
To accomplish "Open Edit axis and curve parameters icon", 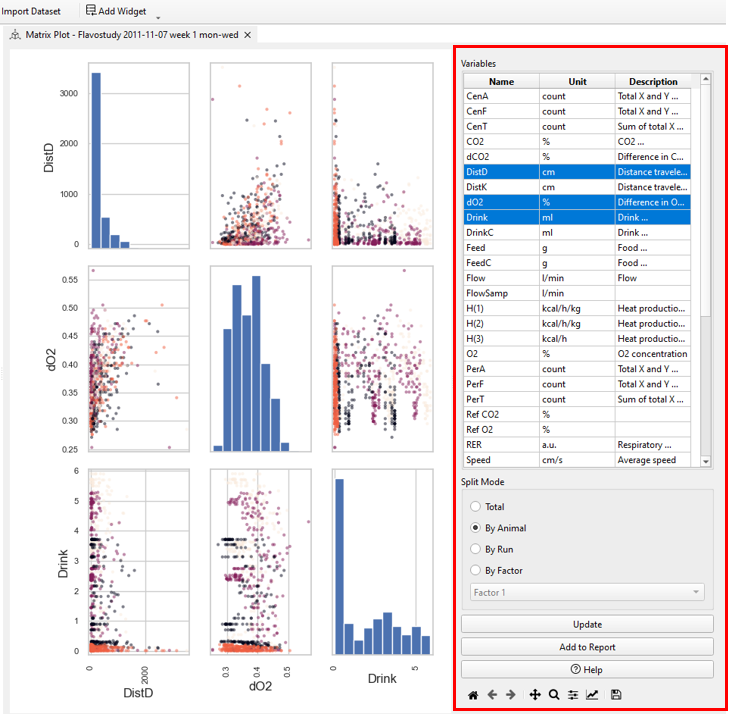I will click(x=592, y=695).
